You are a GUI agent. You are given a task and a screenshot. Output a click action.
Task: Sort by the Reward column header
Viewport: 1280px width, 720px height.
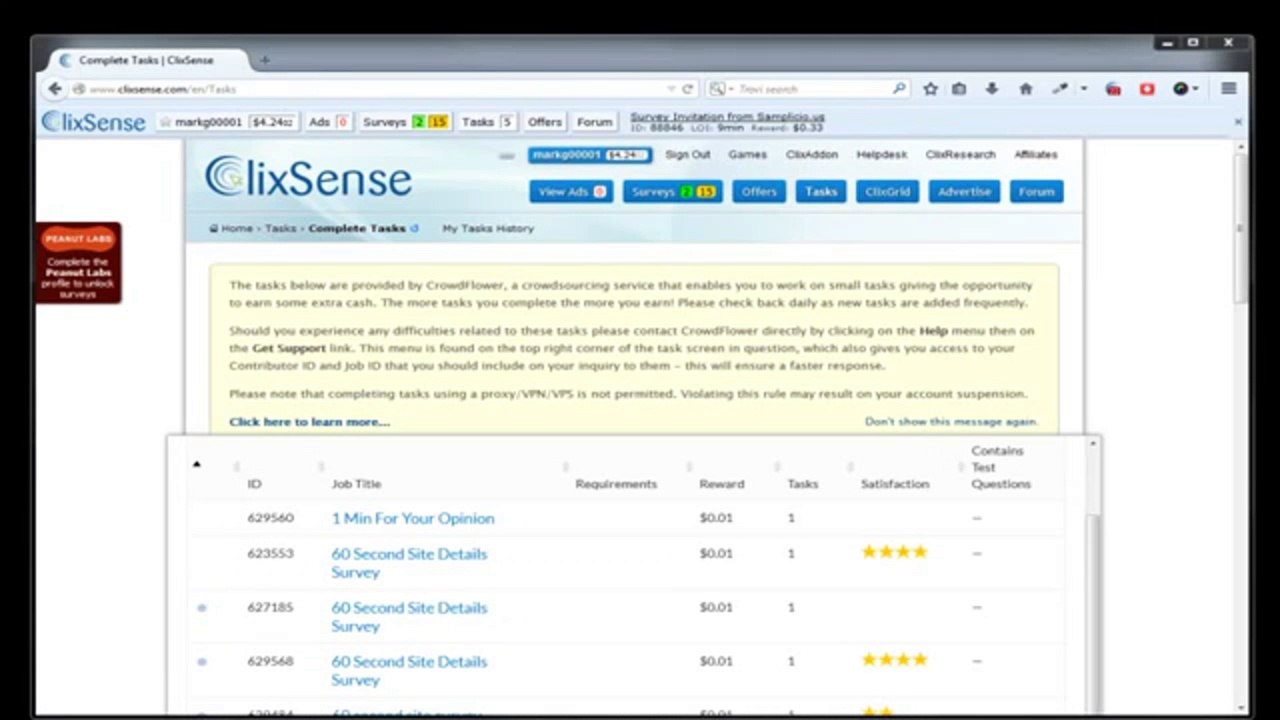click(722, 484)
